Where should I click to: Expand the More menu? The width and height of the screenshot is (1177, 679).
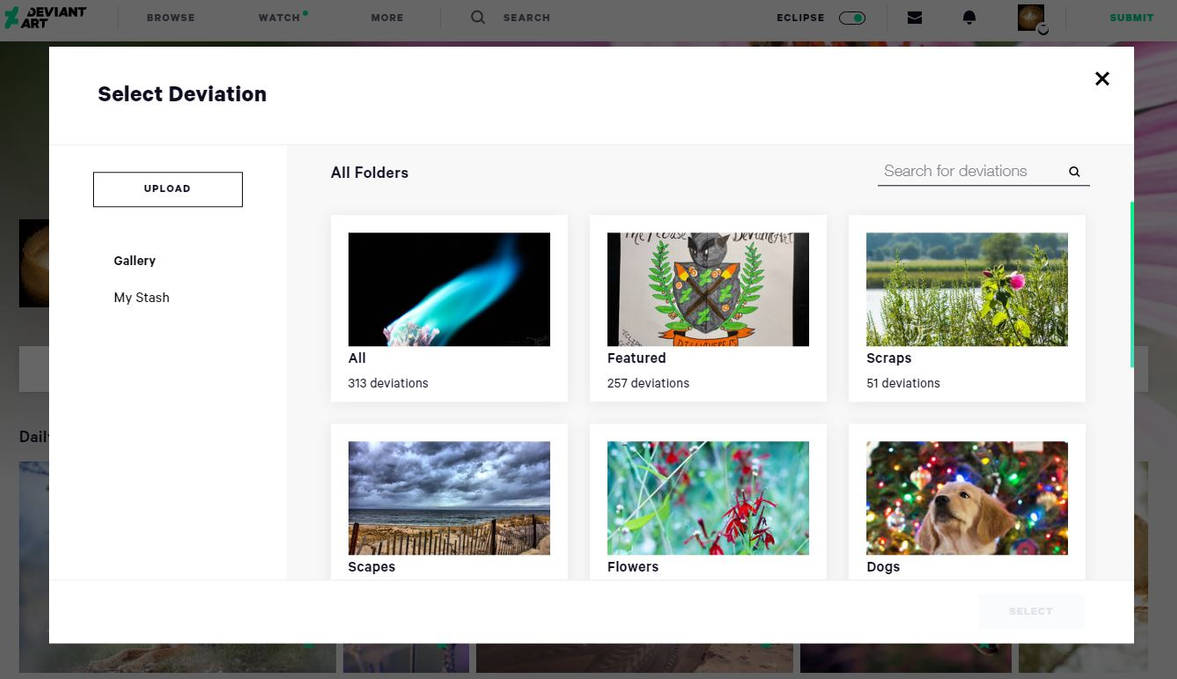click(x=387, y=17)
